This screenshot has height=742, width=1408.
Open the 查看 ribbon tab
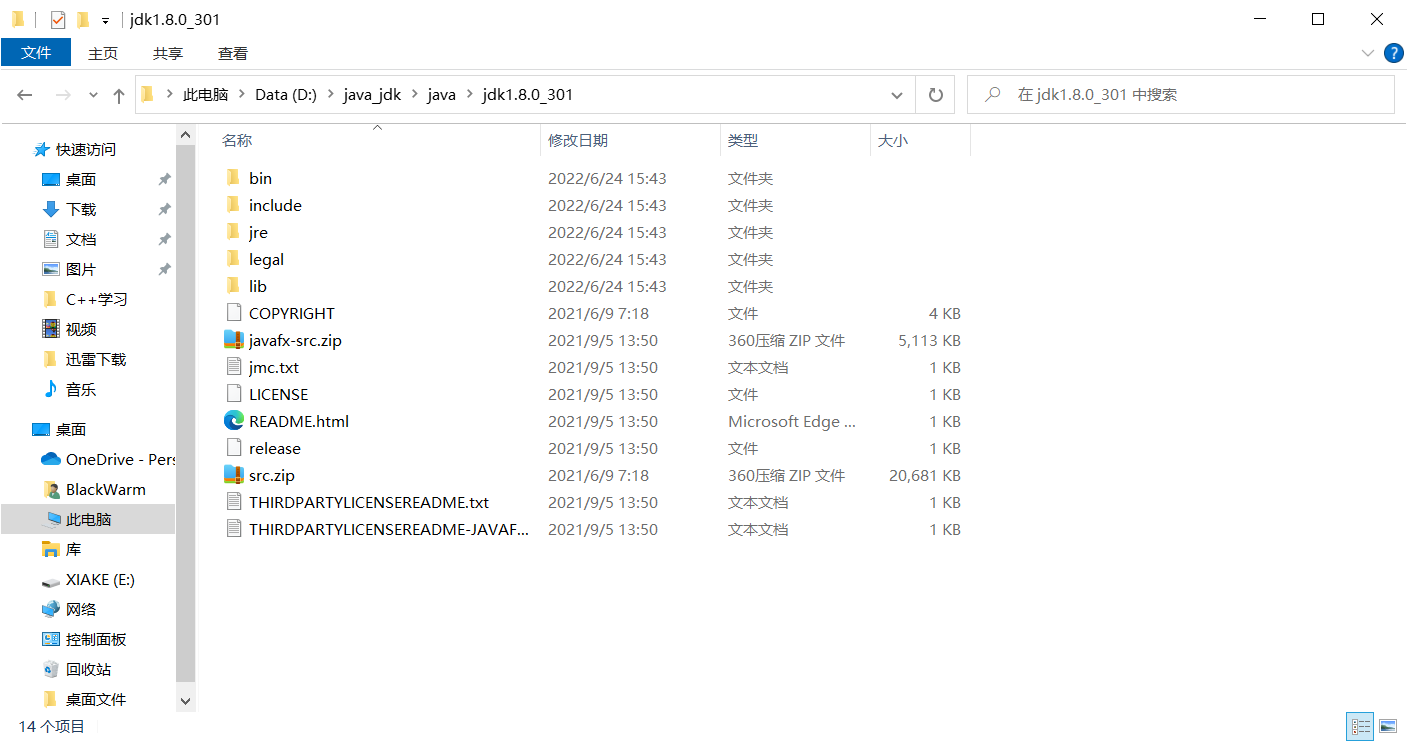click(x=233, y=53)
